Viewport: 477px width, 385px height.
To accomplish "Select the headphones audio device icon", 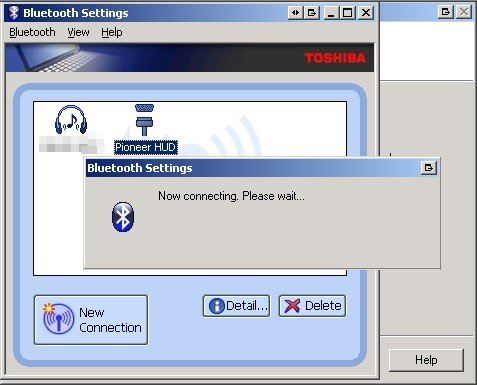I will (x=71, y=119).
